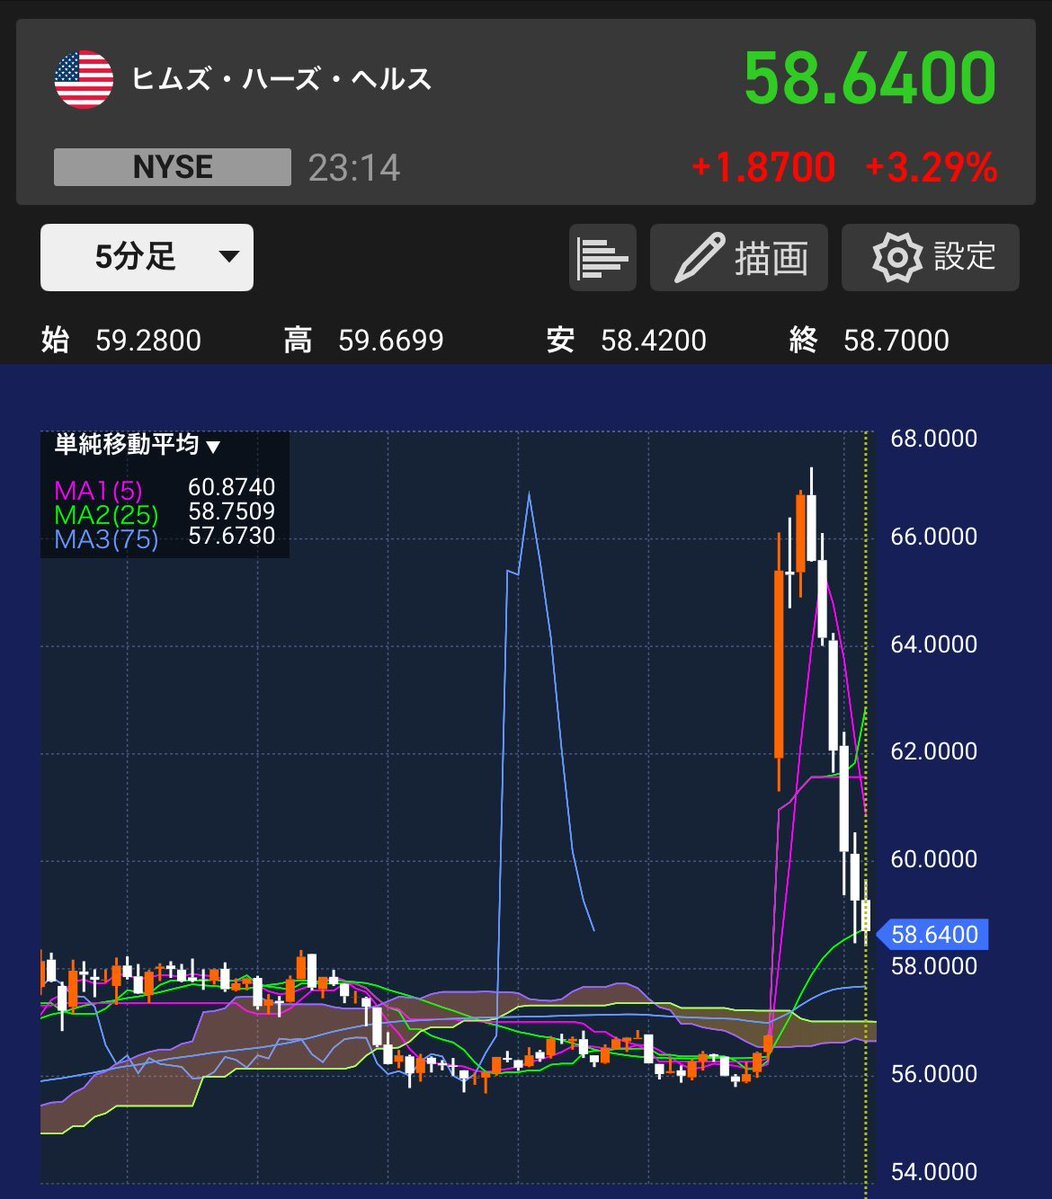Tap the 56.0000 axis label

click(933, 1074)
